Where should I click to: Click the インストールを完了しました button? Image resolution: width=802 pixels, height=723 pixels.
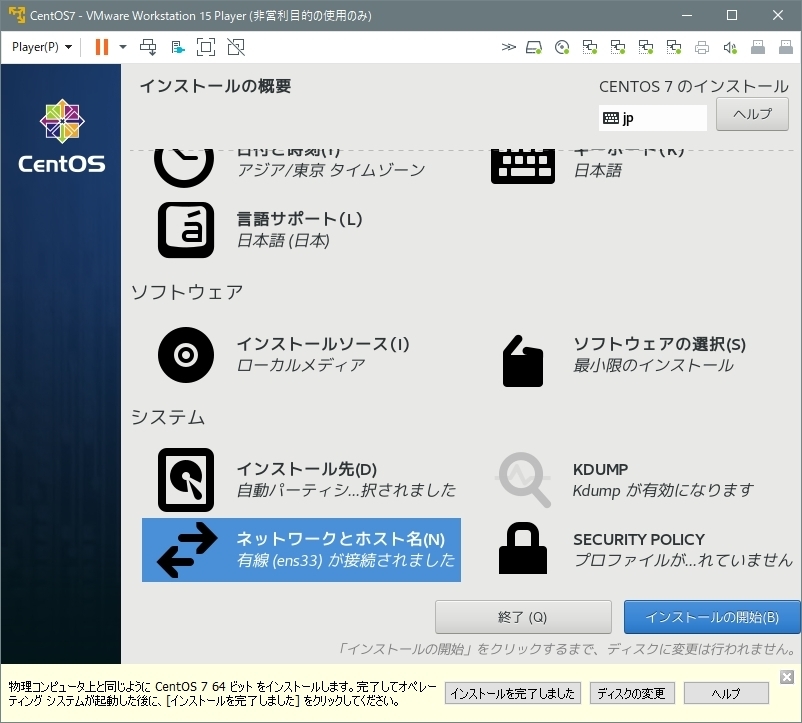513,693
